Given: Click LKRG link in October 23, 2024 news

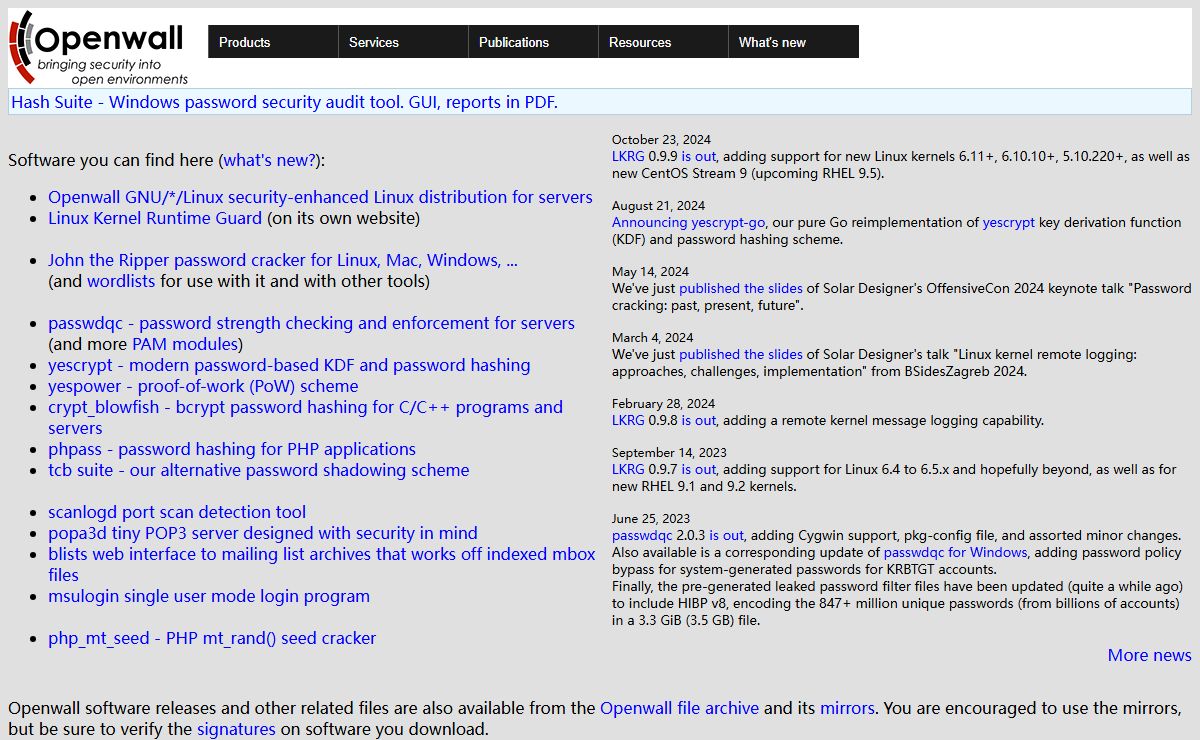Looking at the screenshot, I should (628, 156).
